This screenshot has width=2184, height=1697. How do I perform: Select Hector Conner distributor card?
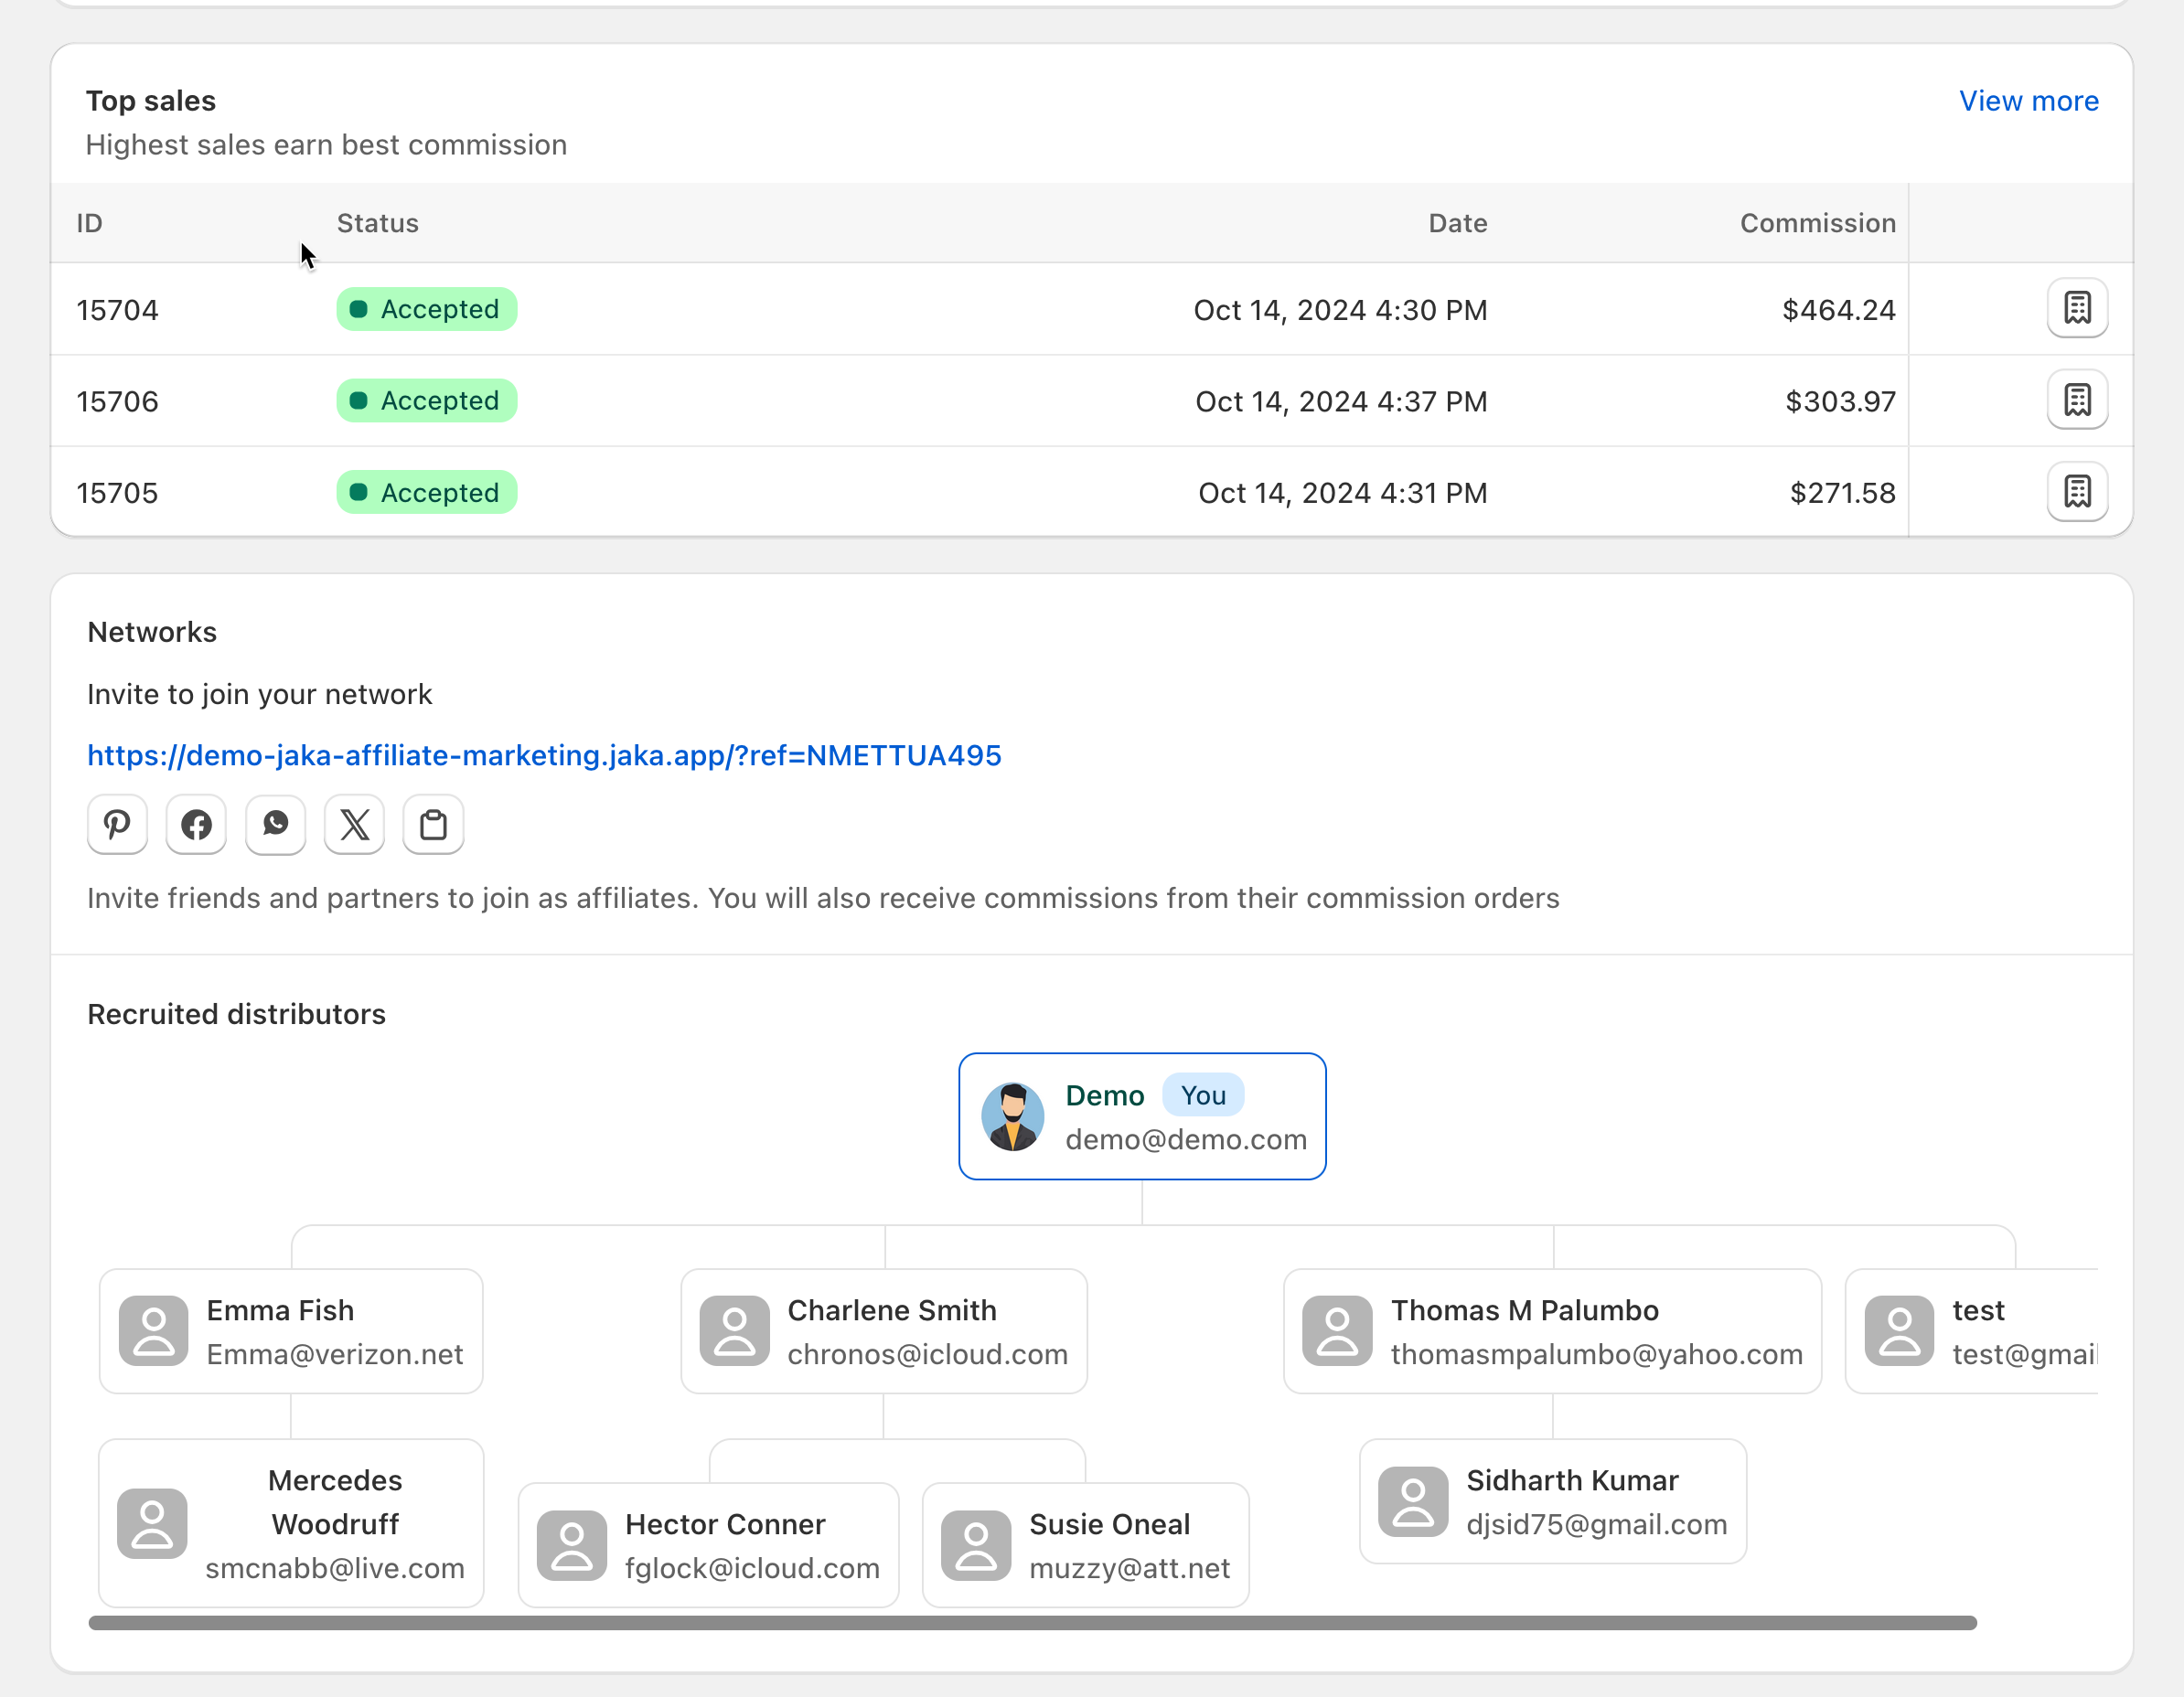tap(708, 1545)
